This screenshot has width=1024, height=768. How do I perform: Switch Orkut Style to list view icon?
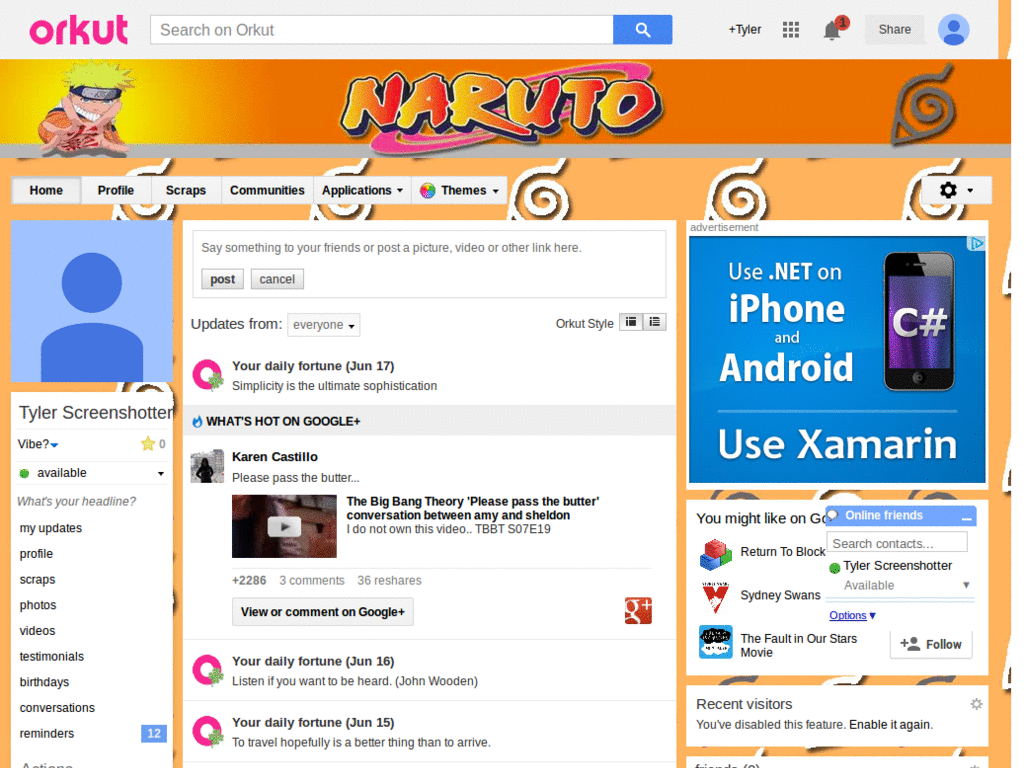click(654, 321)
